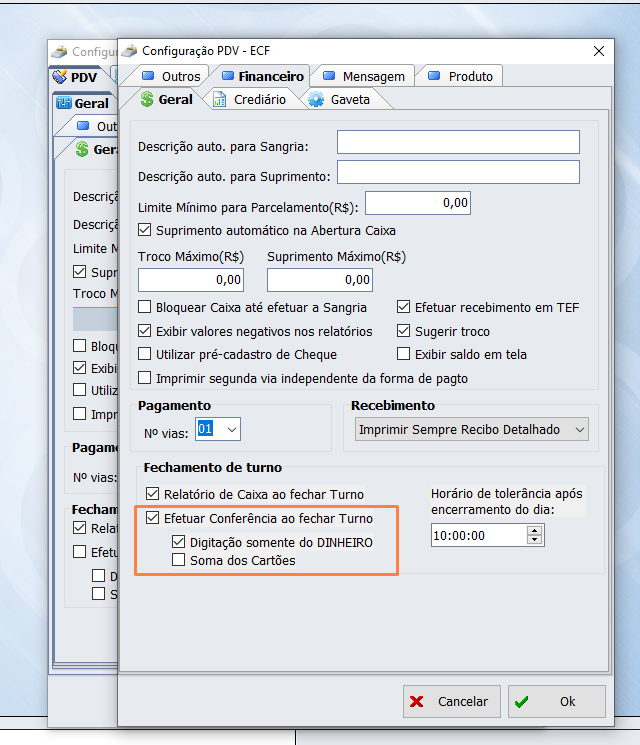
Task: Click the Configuração PDV title bar icon
Action: click(130, 50)
